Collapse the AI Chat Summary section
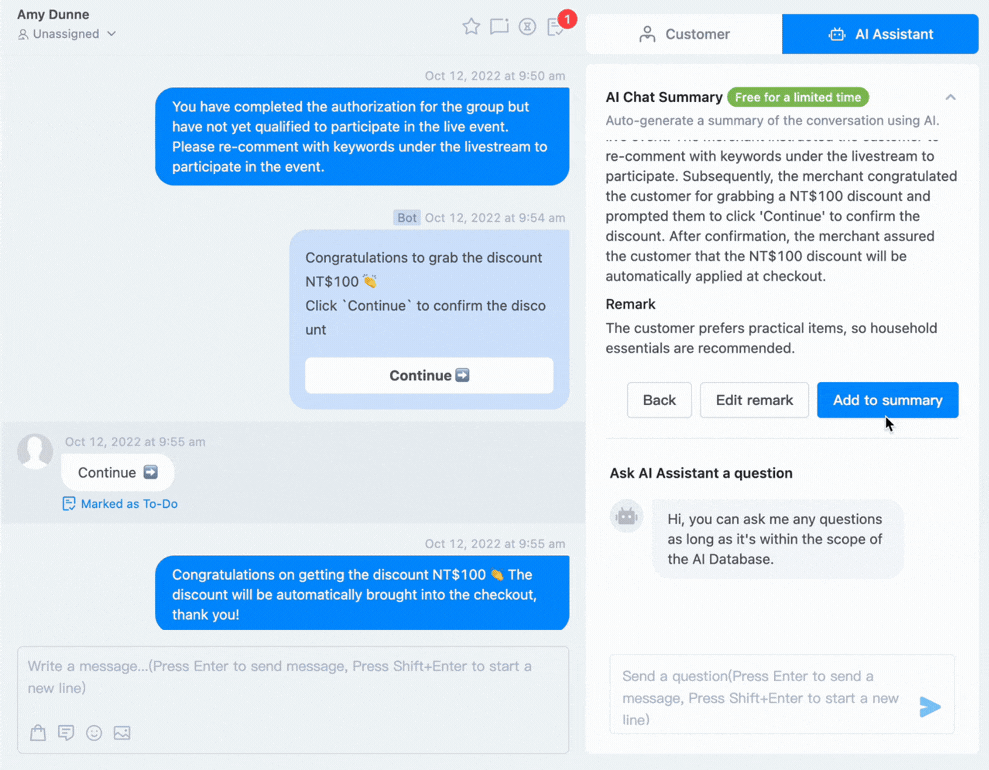This screenshot has width=989, height=770. click(x=951, y=97)
